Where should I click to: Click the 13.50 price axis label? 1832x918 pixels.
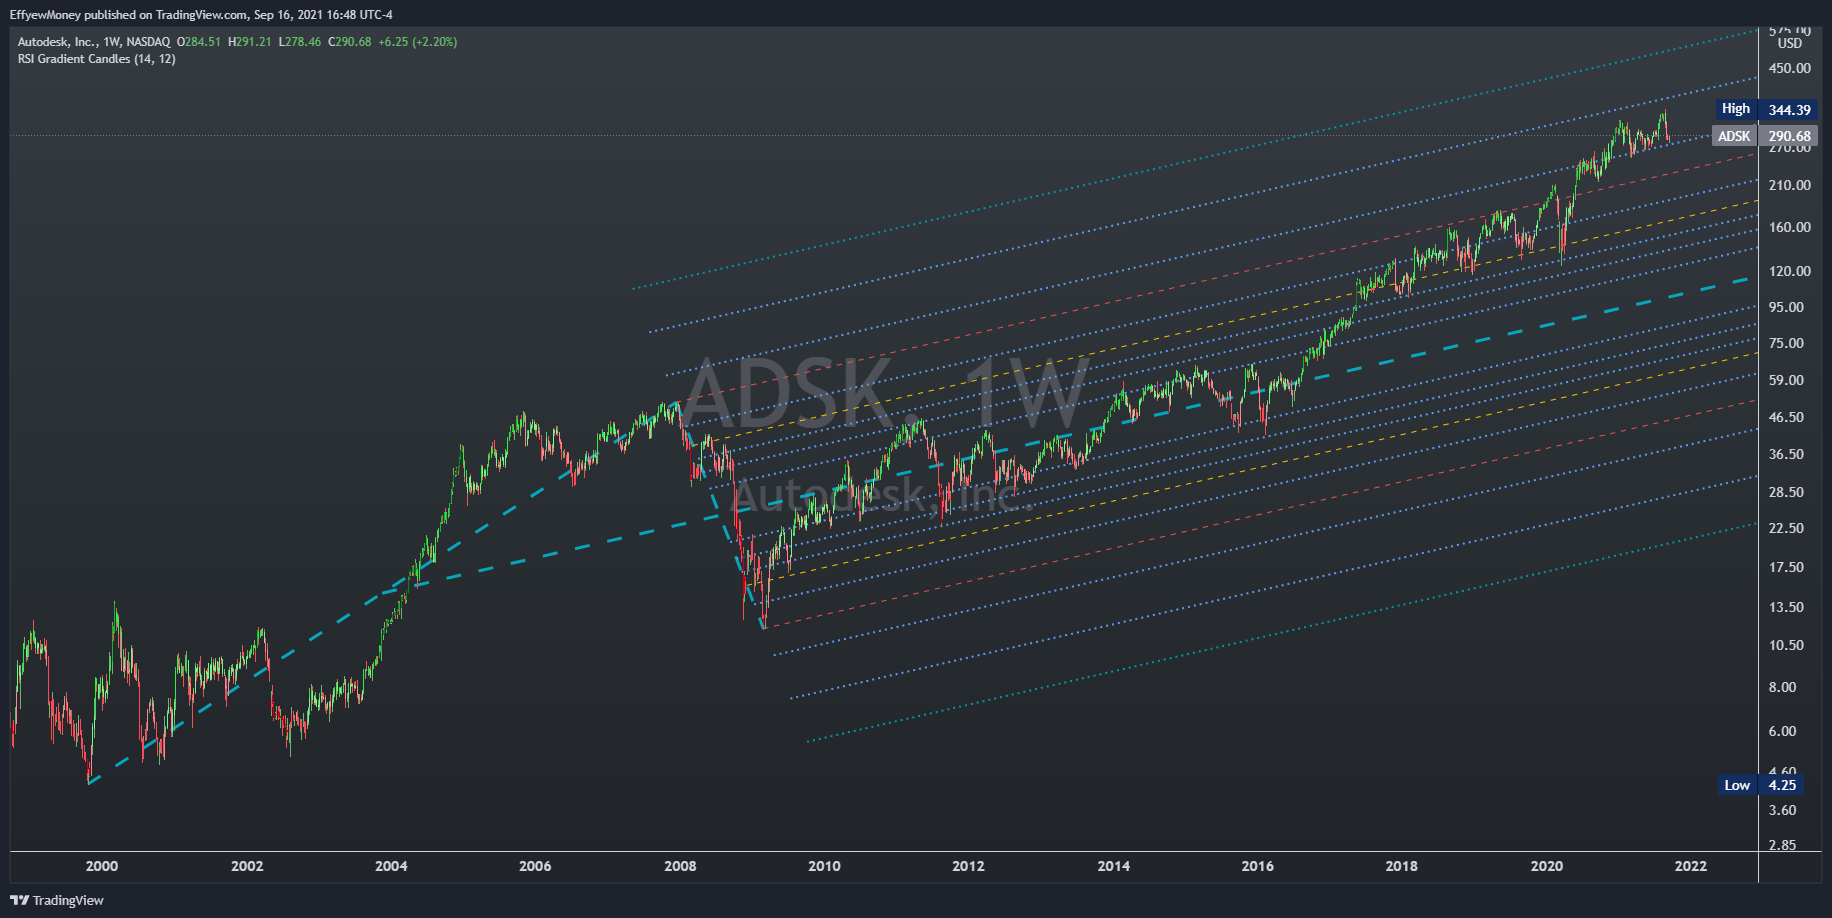1786,607
